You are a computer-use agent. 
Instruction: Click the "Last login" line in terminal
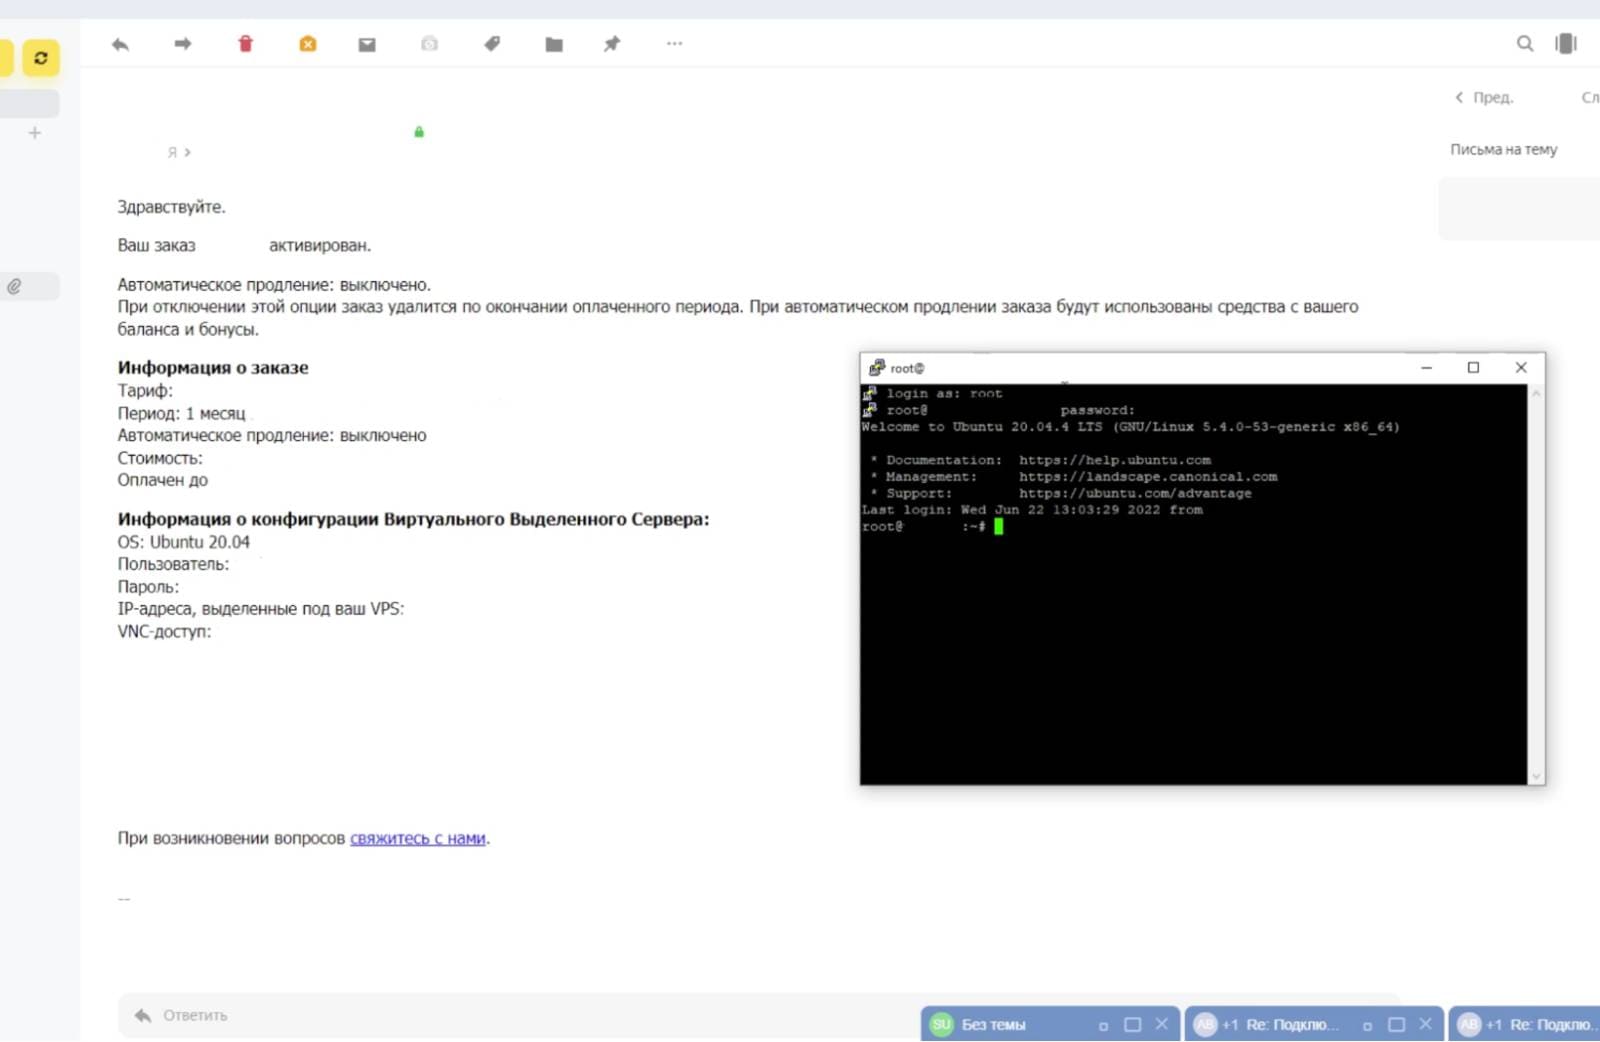[1032, 510]
